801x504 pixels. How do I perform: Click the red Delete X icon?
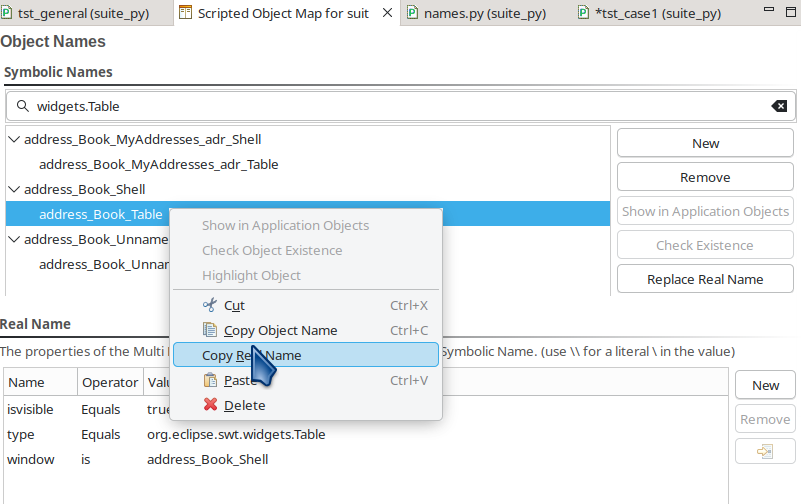pos(210,405)
